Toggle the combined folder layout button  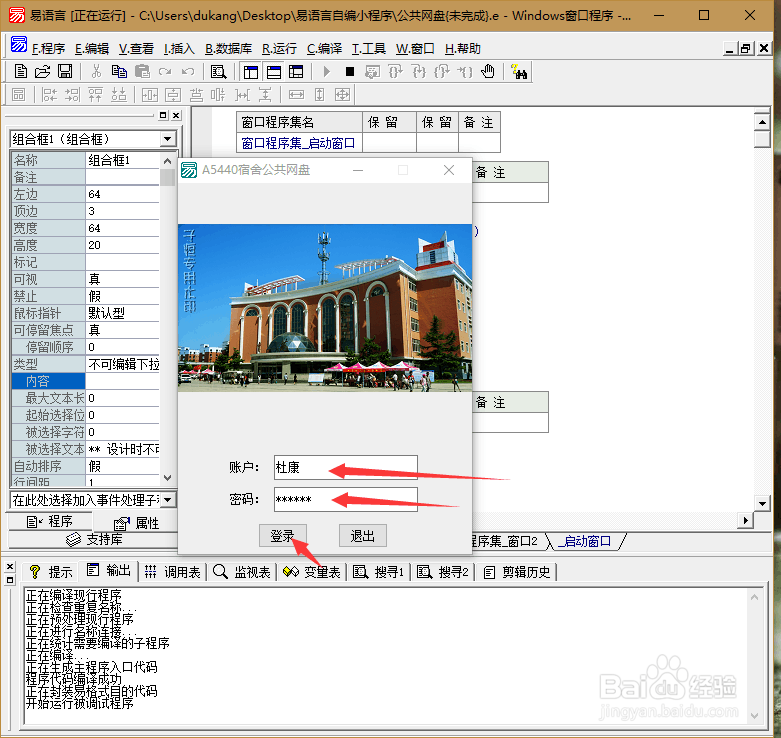click(296, 72)
